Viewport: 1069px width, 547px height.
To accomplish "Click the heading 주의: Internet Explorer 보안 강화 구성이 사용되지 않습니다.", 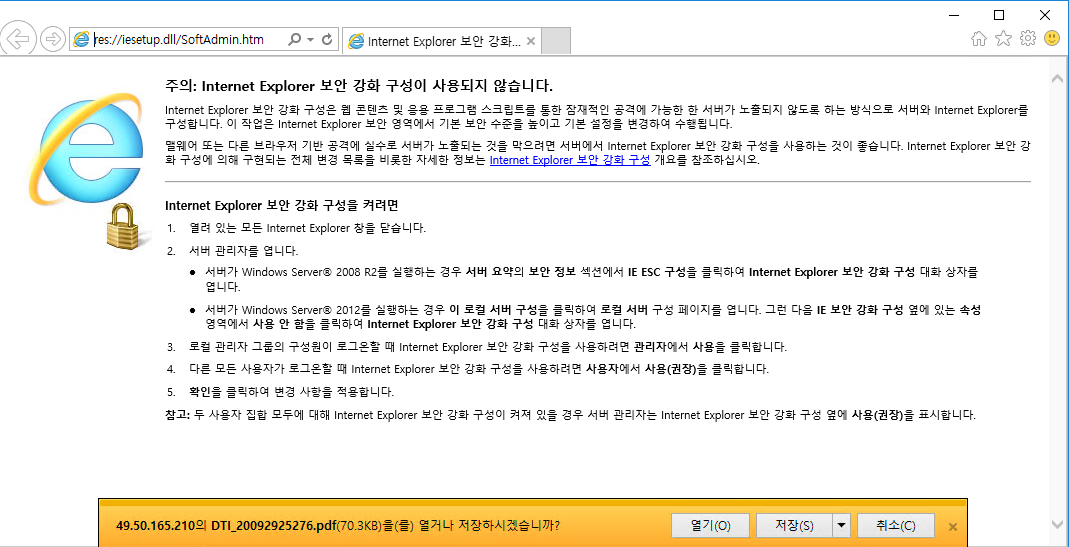I will pos(359,86).
